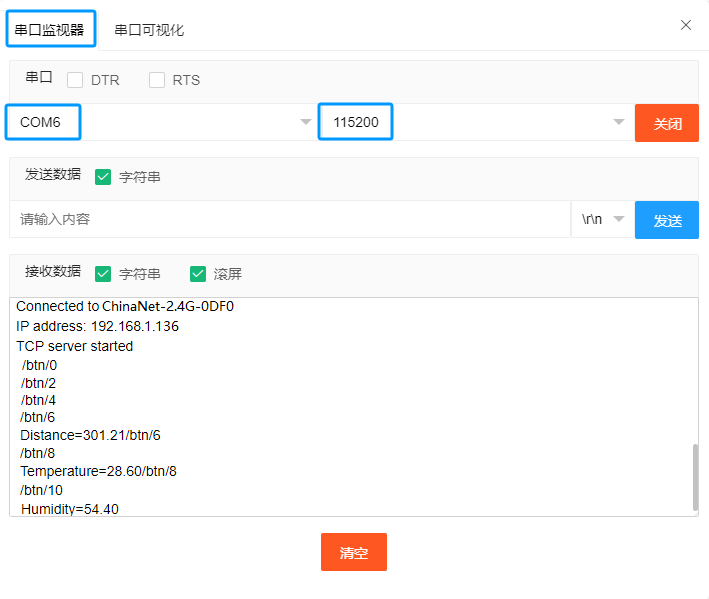709x599 pixels.
Task: Click the 清空 button to clear output
Action: [353, 552]
